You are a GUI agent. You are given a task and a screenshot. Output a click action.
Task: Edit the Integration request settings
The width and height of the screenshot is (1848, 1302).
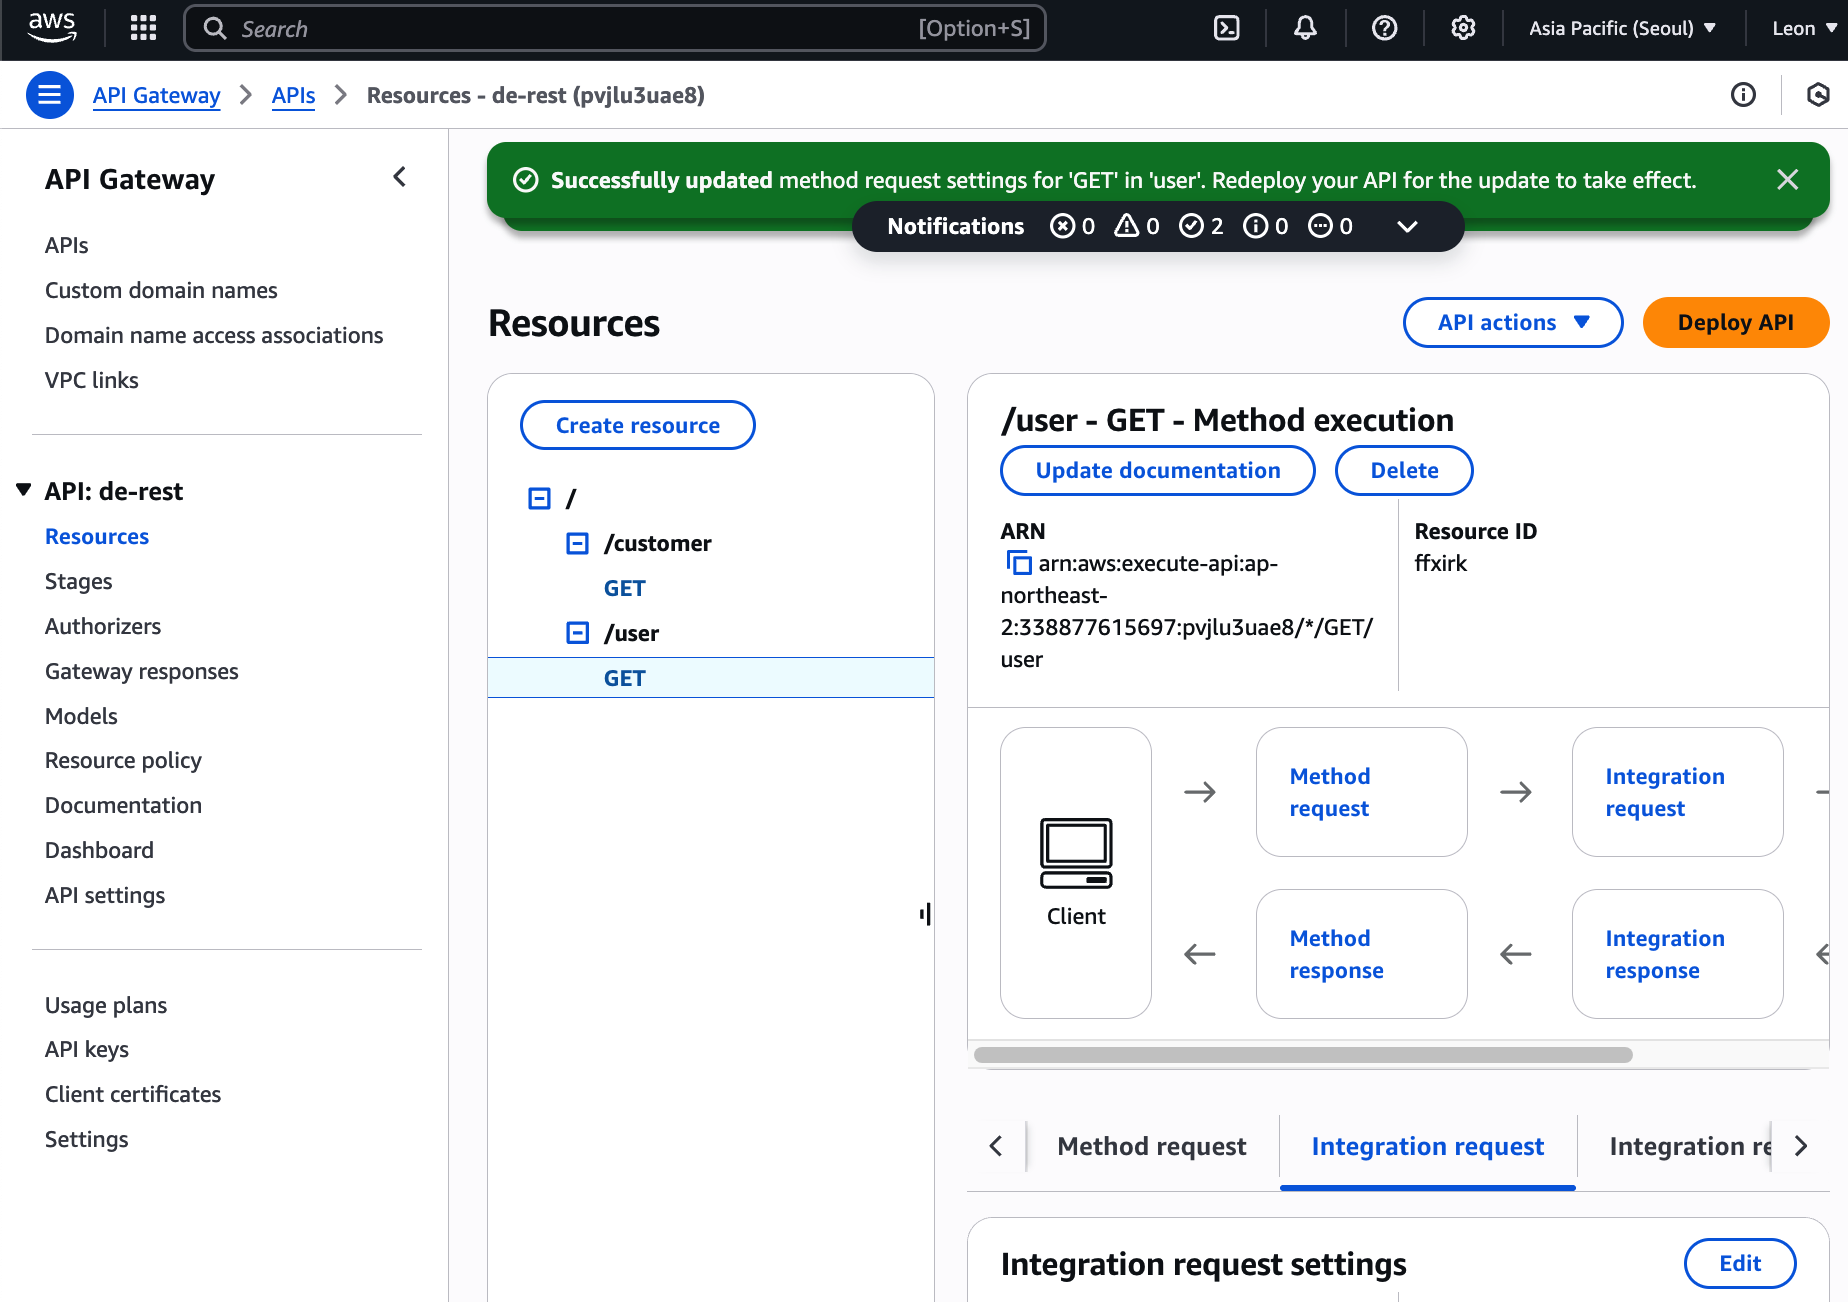(1740, 1263)
